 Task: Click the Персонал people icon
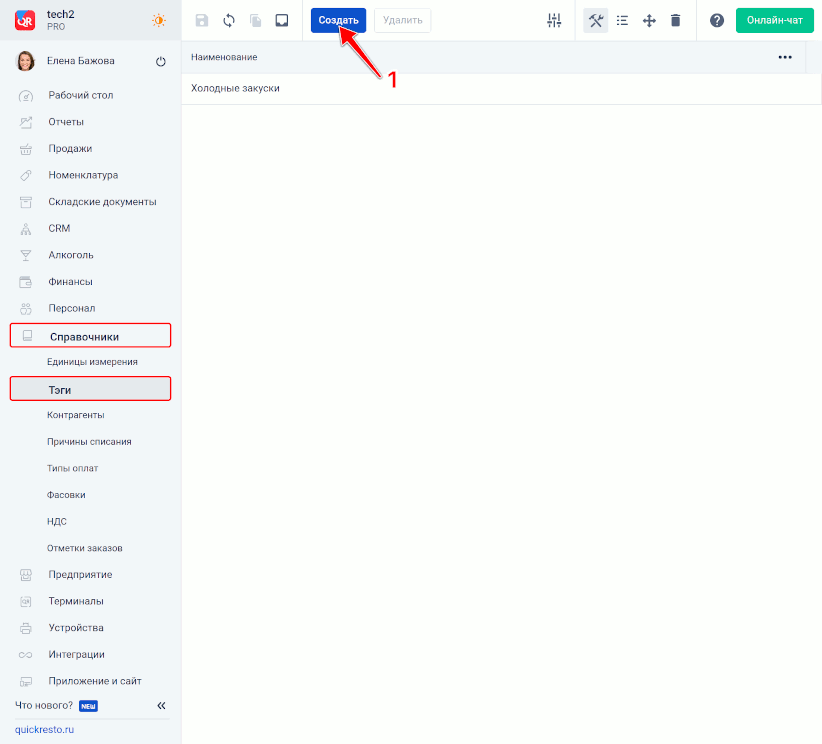(x=26, y=309)
